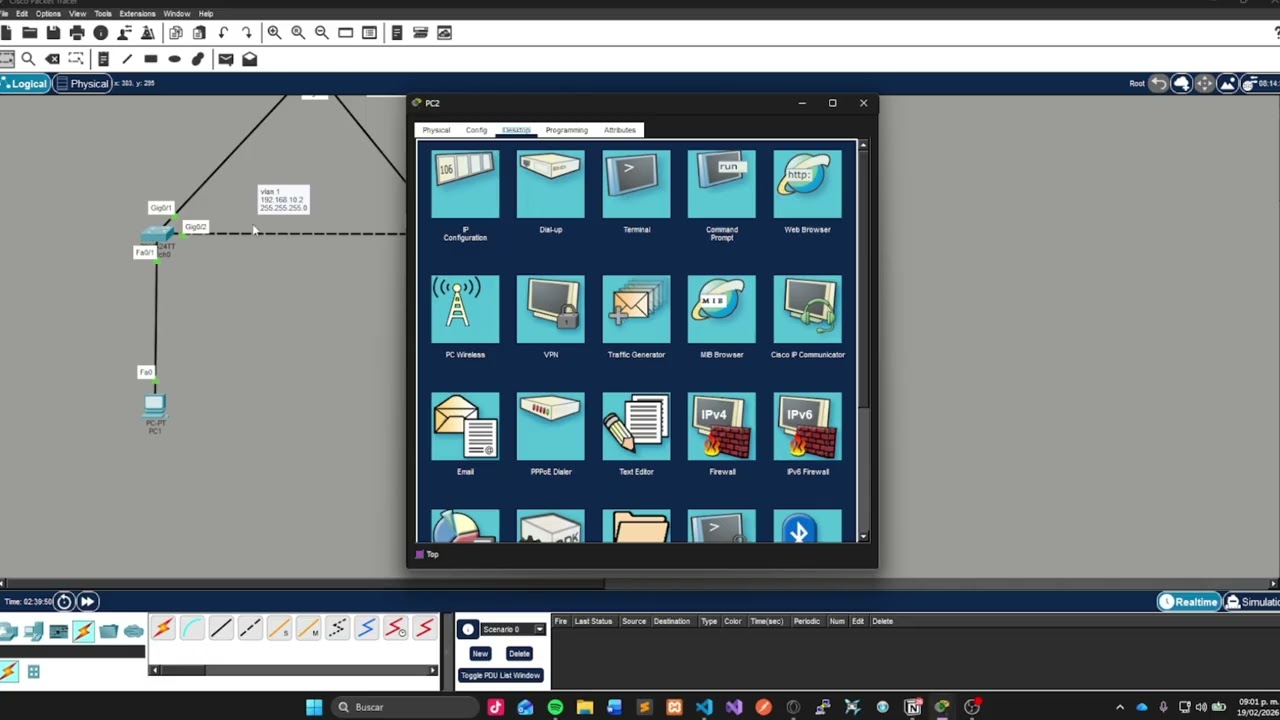
Task: Open the Config tab in PC2
Action: (476, 130)
